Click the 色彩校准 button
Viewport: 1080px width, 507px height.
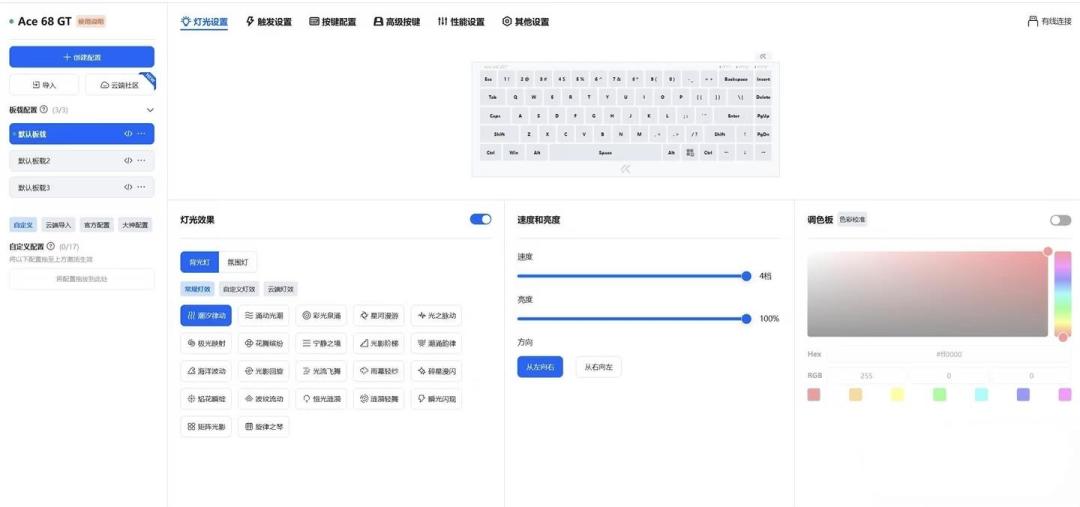pos(853,220)
